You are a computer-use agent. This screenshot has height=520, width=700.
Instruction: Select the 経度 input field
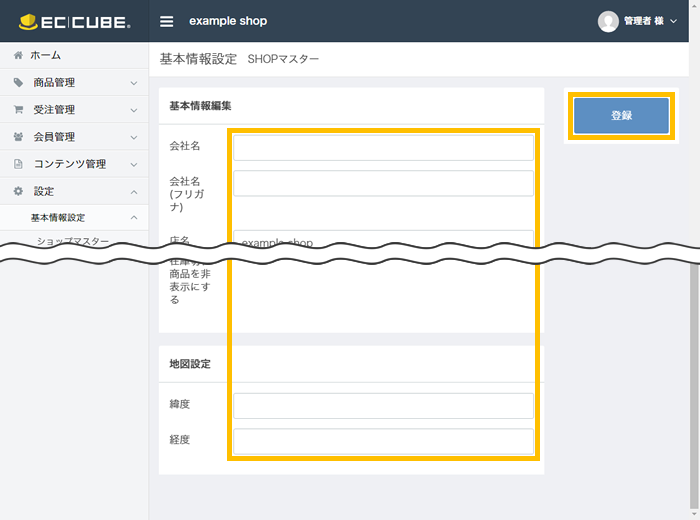tap(383, 441)
